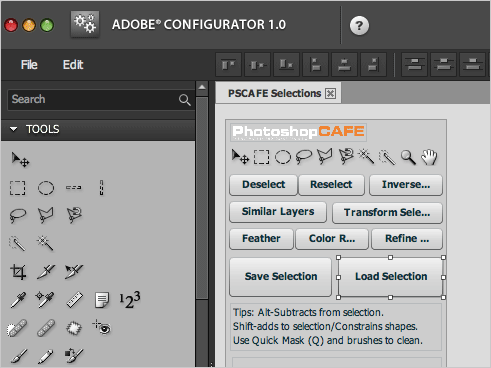491x368 pixels.
Task: Click the Similar Layers button
Action: click(278, 212)
